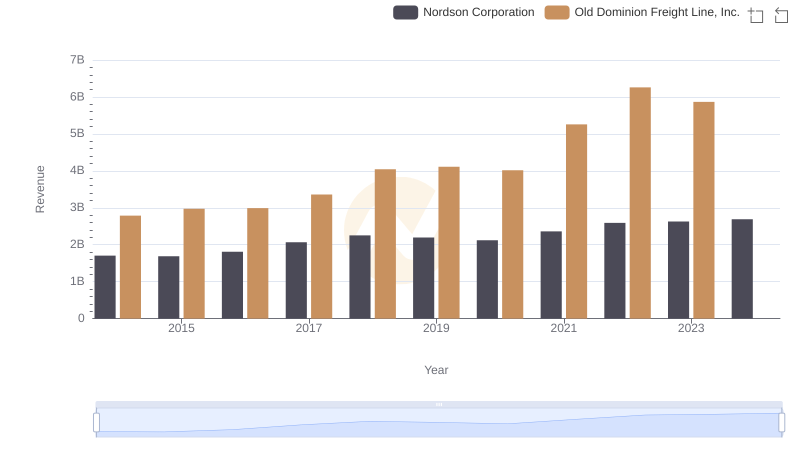Click the Nordson bar for 2019
The width and height of the screenshot is (800, 461).
[423, 278]
